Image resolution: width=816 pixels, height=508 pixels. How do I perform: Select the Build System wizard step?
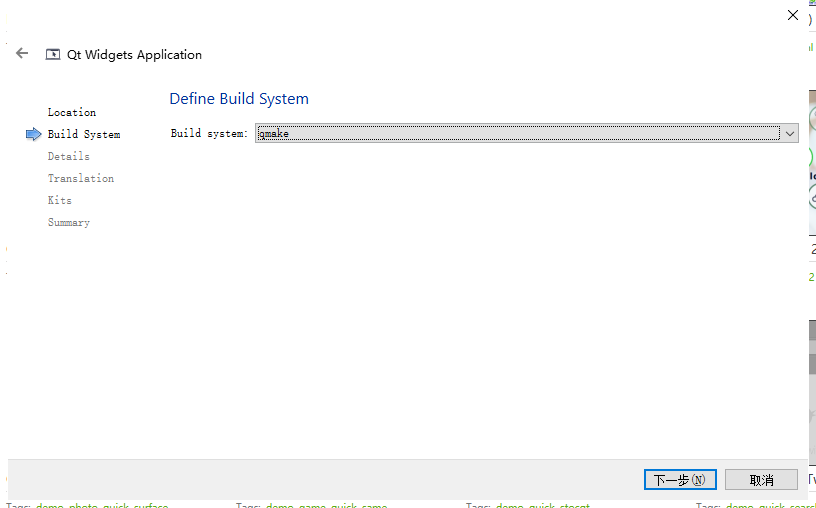coord(84,134)
